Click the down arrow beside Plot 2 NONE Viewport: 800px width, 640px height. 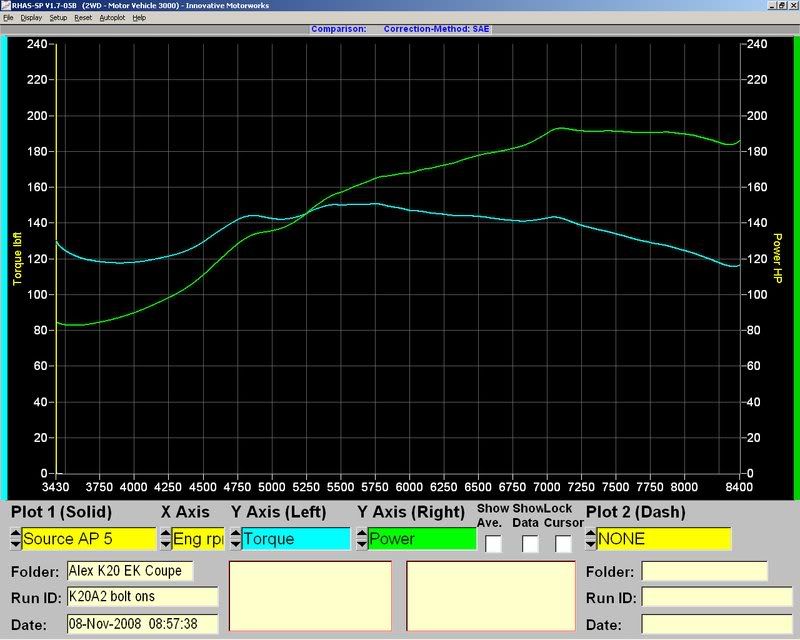click(591, 544)
